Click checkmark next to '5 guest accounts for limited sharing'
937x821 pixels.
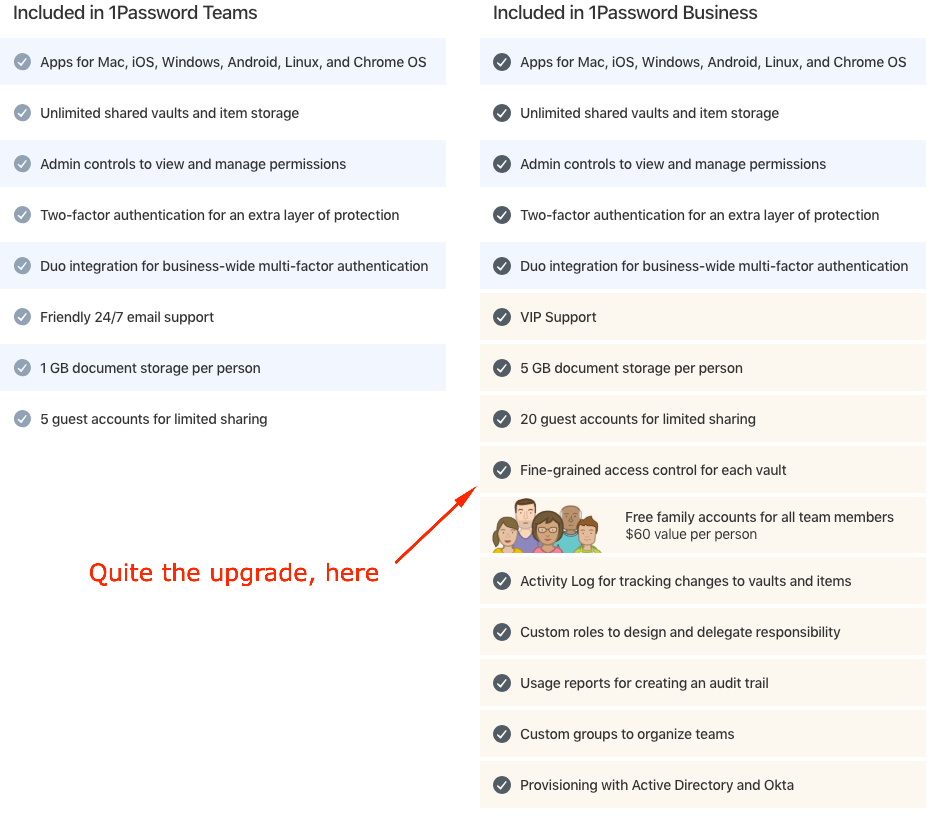(x=23, y=419)
